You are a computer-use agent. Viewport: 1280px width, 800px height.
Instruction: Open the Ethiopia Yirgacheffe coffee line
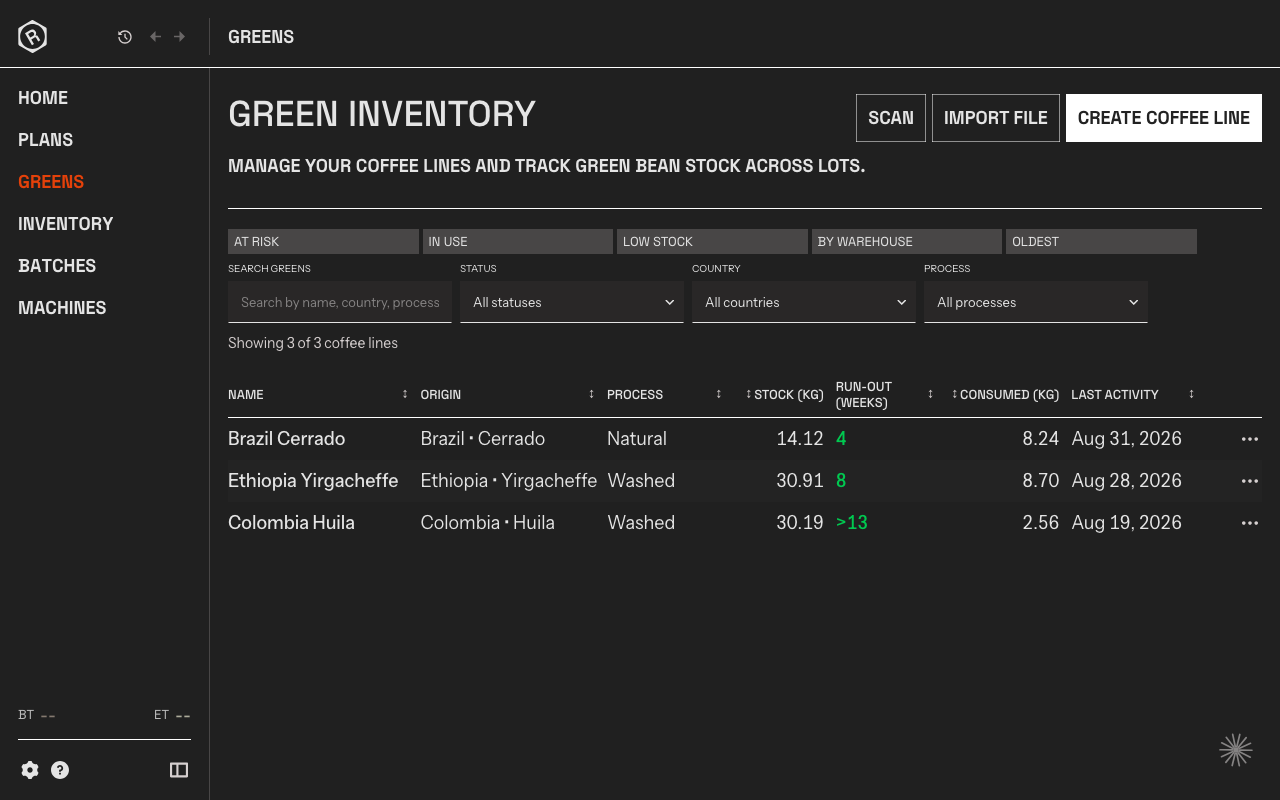[x=313, y=481]
